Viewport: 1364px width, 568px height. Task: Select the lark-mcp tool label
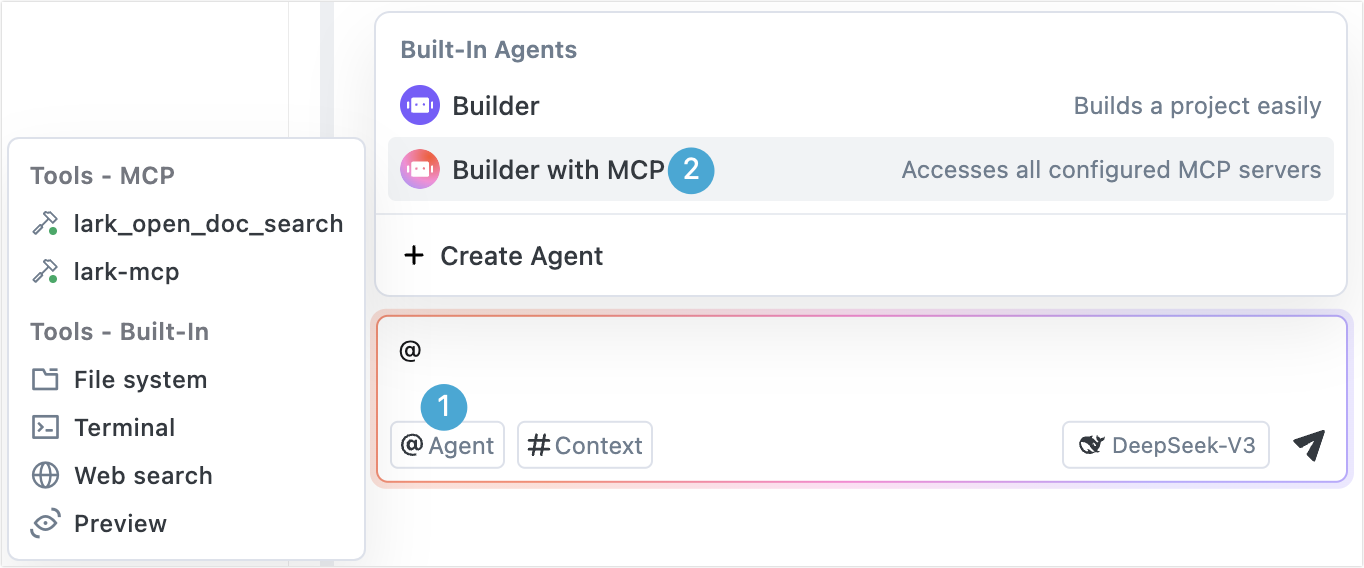pos(126,271)
